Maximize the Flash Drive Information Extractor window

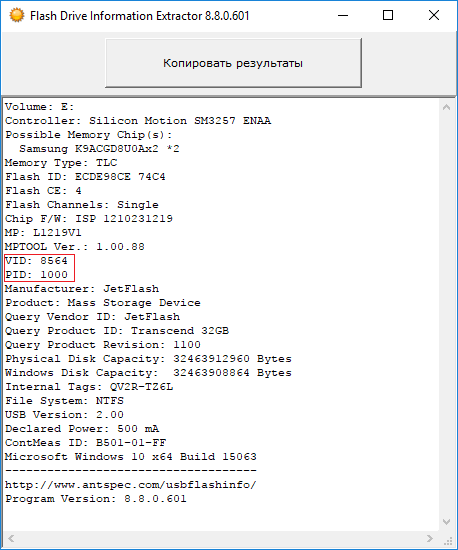(x=388, y=15)
